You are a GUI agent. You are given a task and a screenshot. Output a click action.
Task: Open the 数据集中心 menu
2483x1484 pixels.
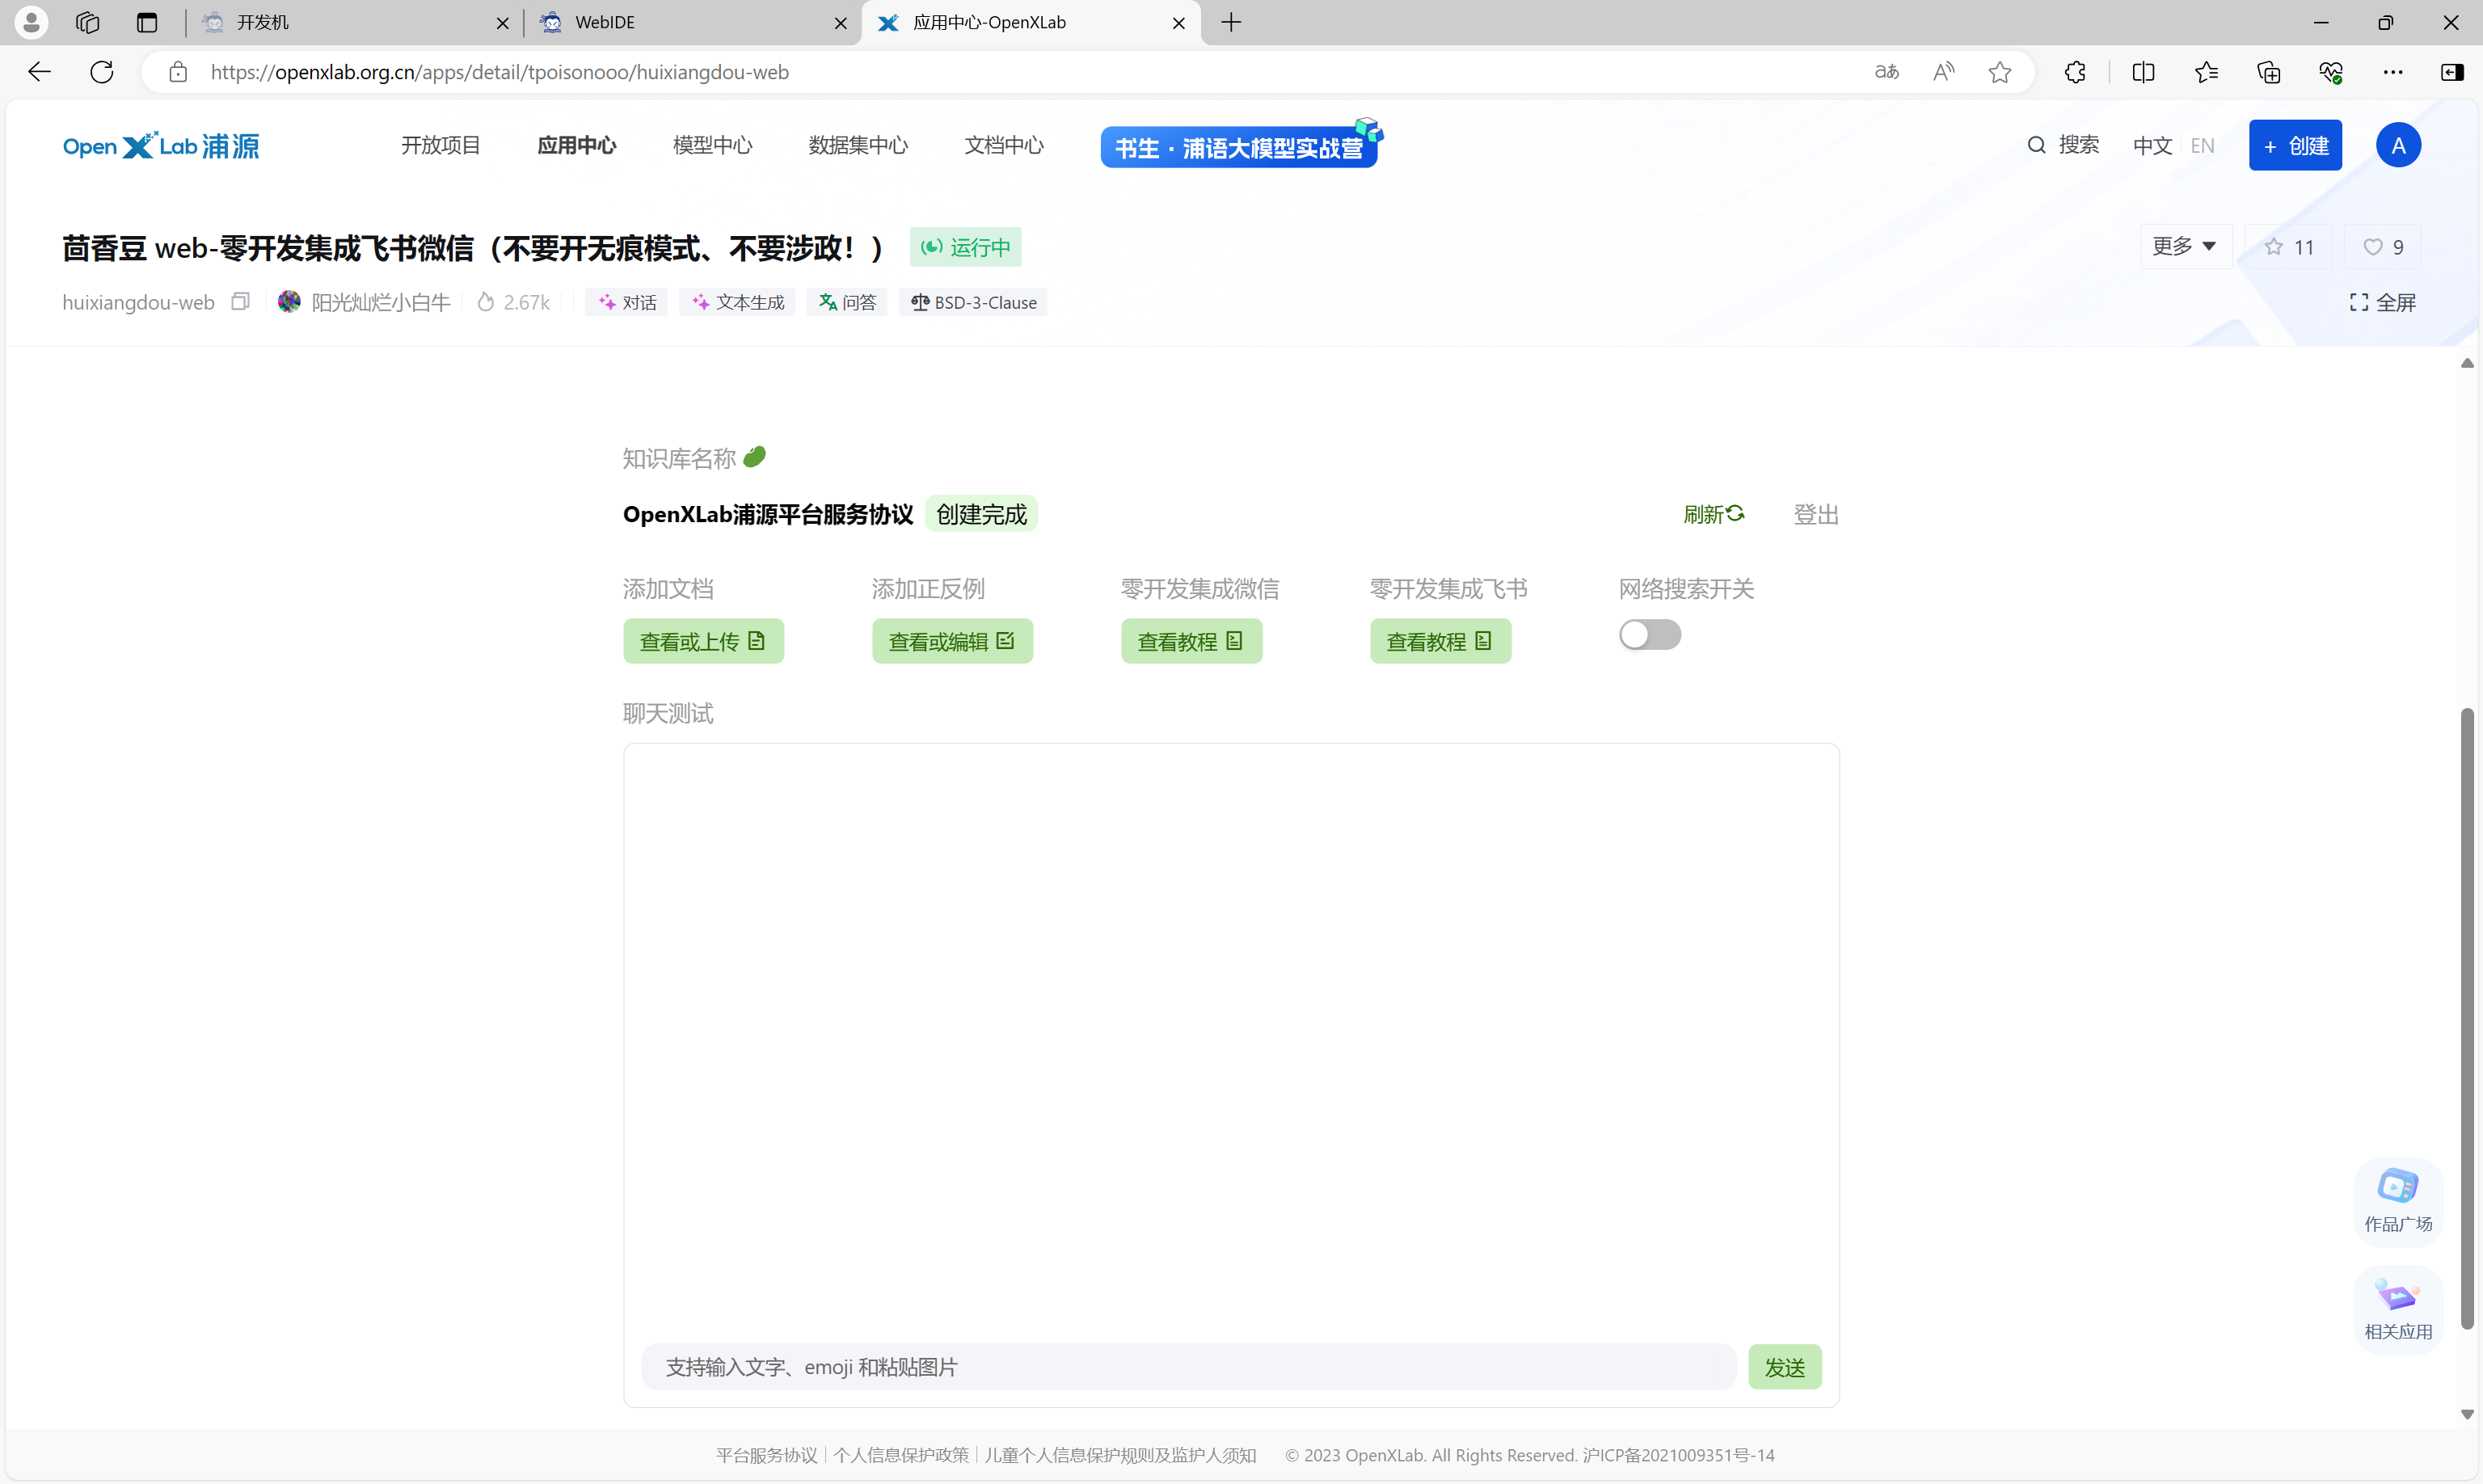click(x=858, y=145)
